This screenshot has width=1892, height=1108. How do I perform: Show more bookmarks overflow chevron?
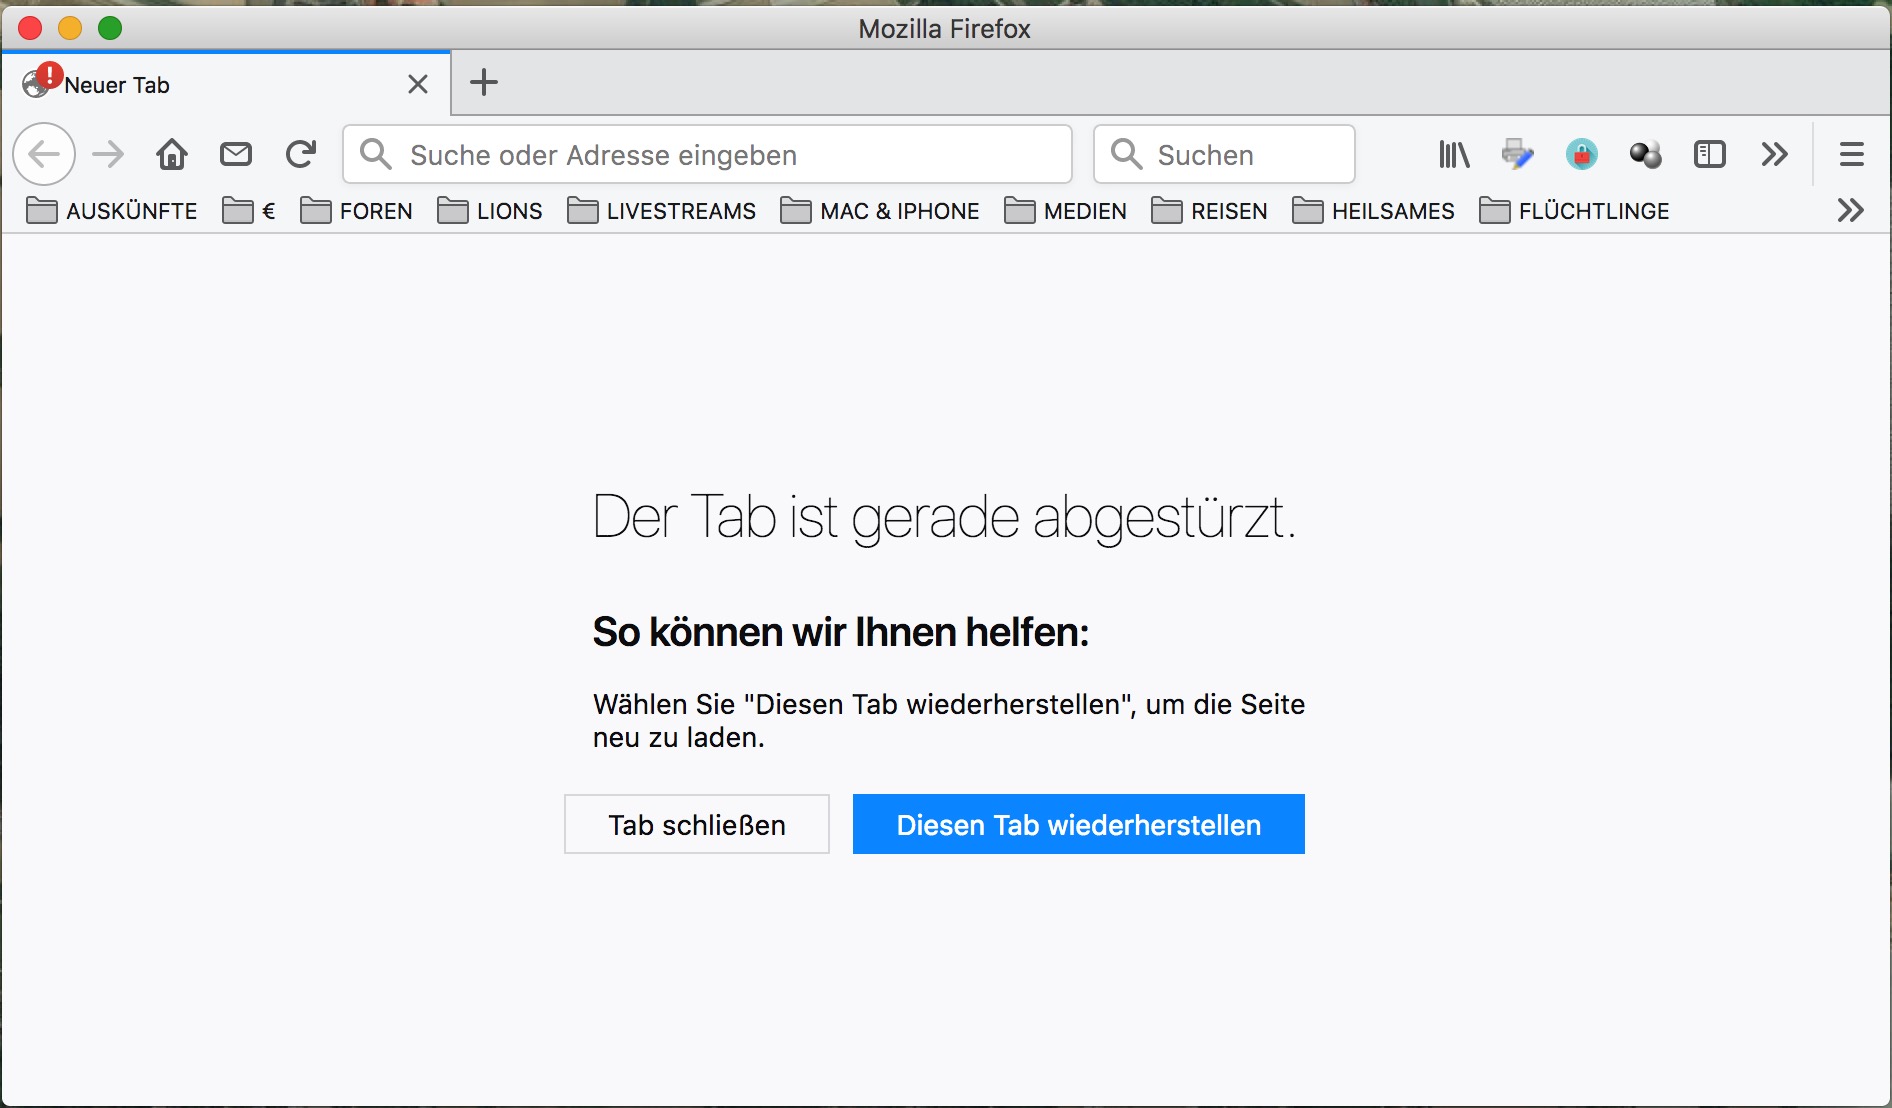[1851, 210]
